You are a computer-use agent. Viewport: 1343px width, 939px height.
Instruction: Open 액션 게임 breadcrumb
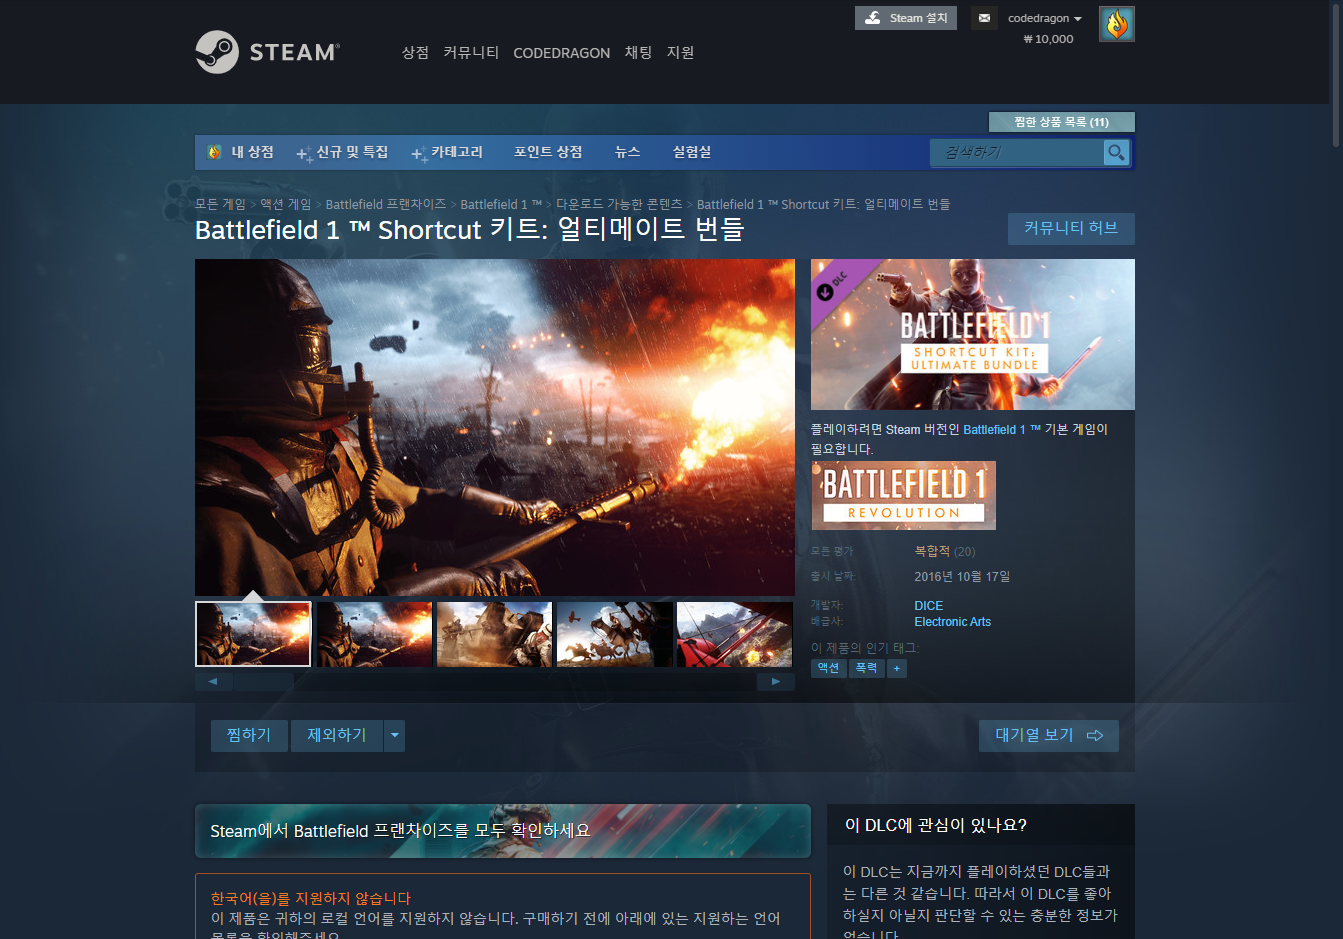coord(286,204)
